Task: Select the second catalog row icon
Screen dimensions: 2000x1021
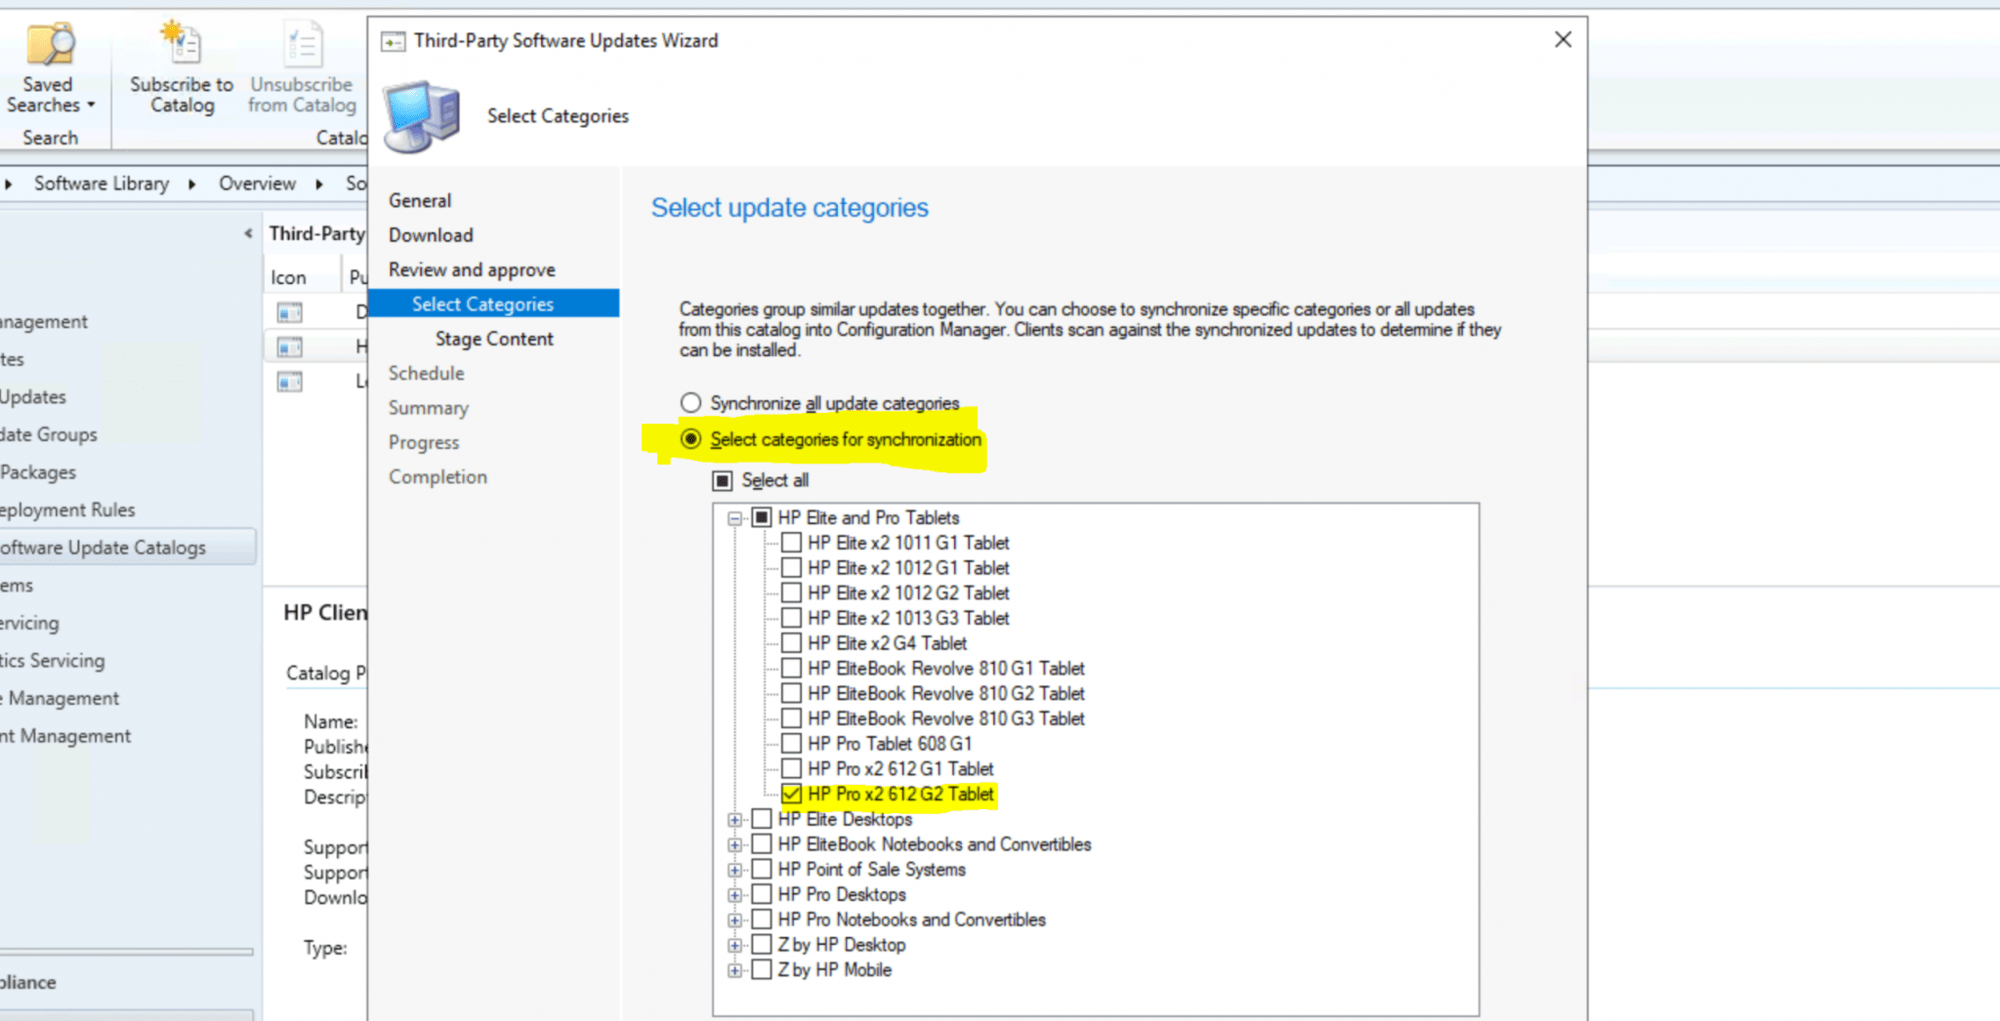Action: pyautogui.click(x=290, y=347)
